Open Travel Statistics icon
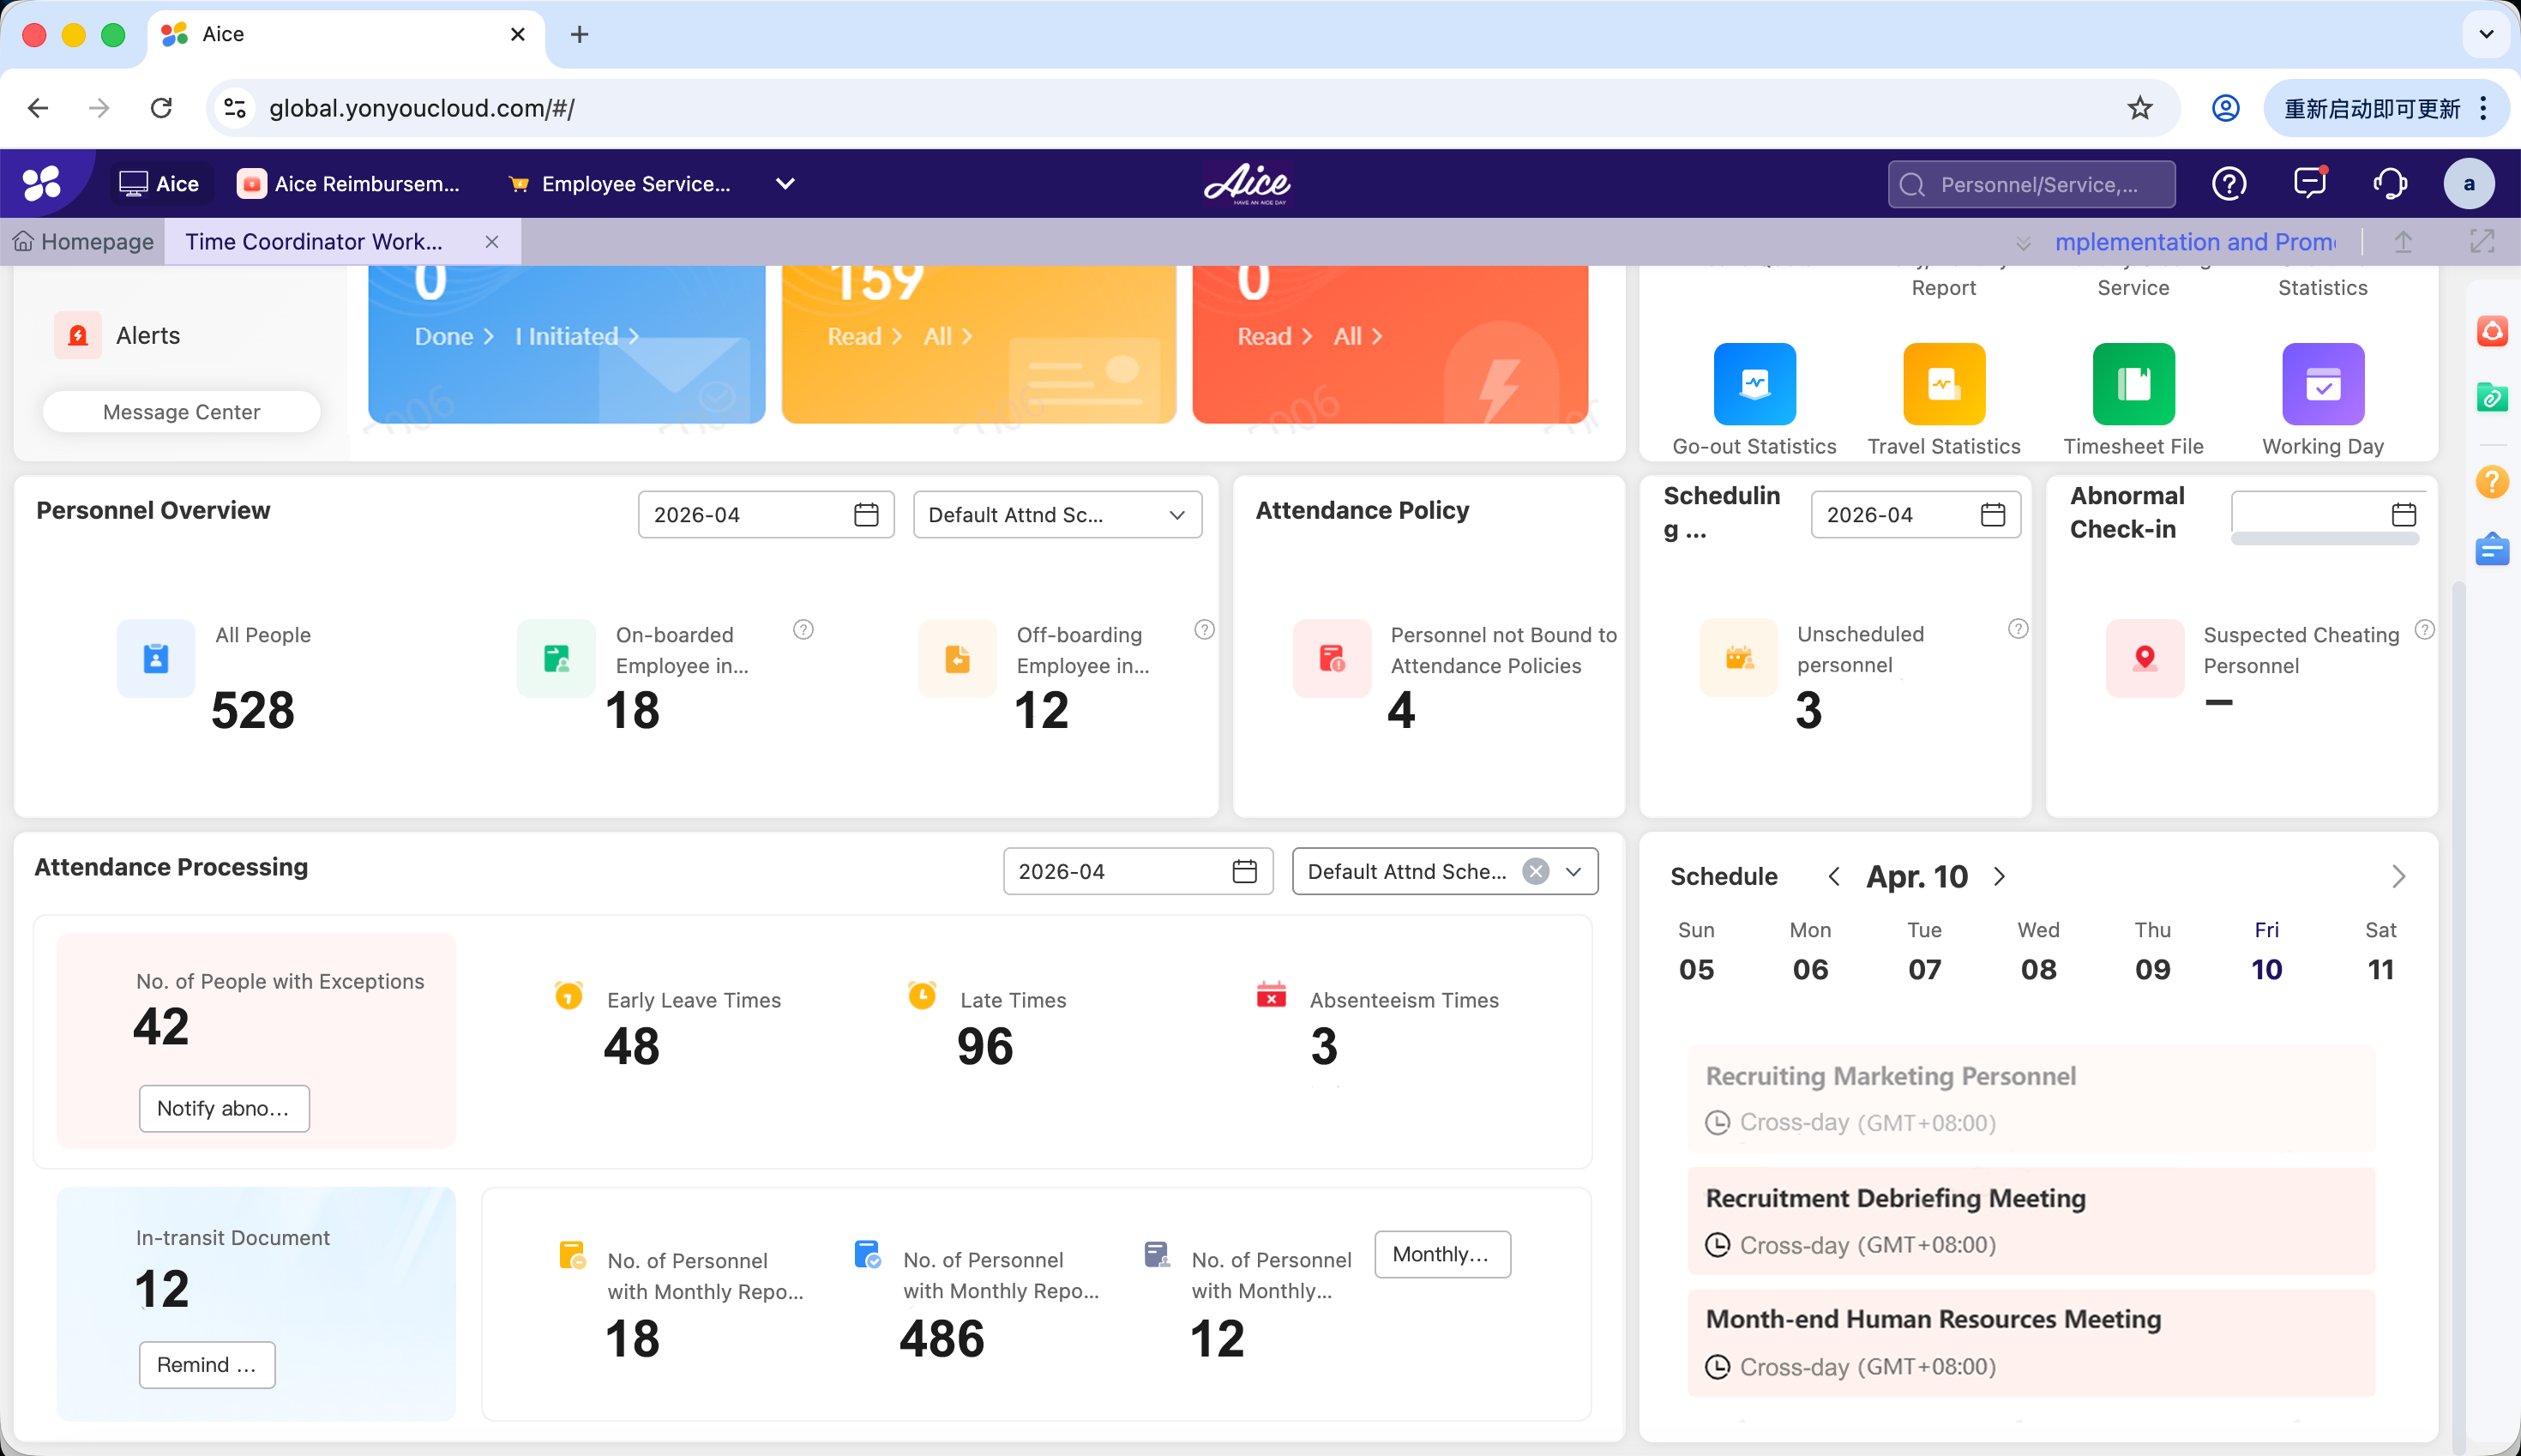2521x1456 pixels. [x=1943, y=384]
